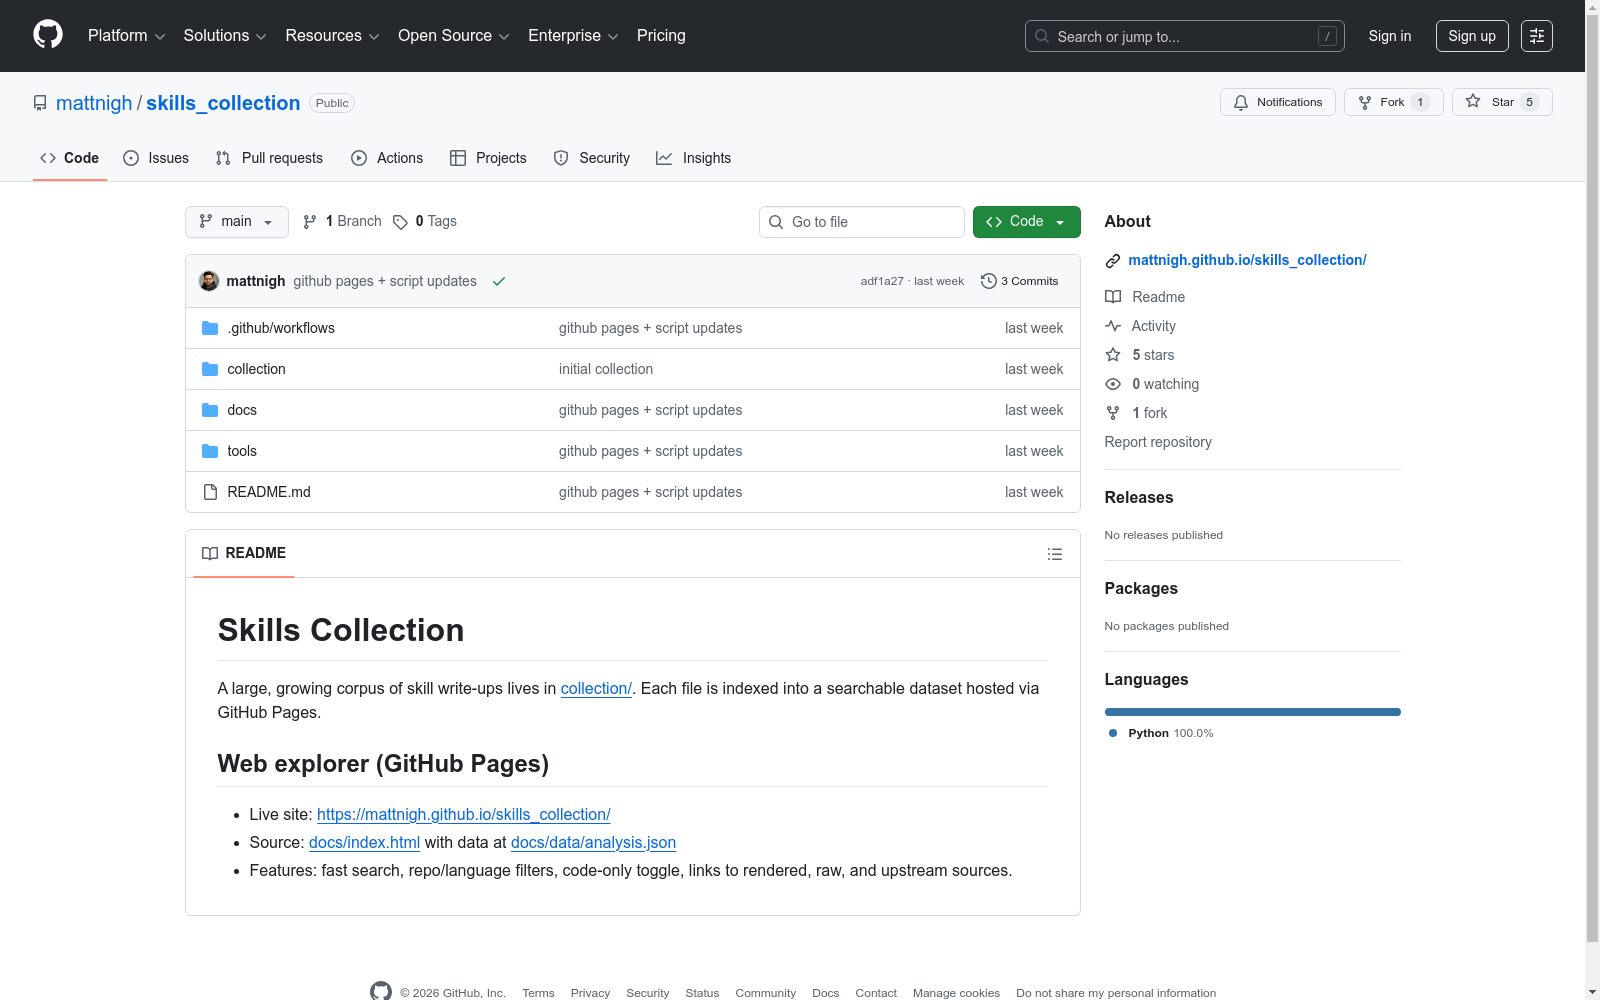Click the docs folder icon
Screen dimensions: 1600x1000
click(x=210, y=410)
